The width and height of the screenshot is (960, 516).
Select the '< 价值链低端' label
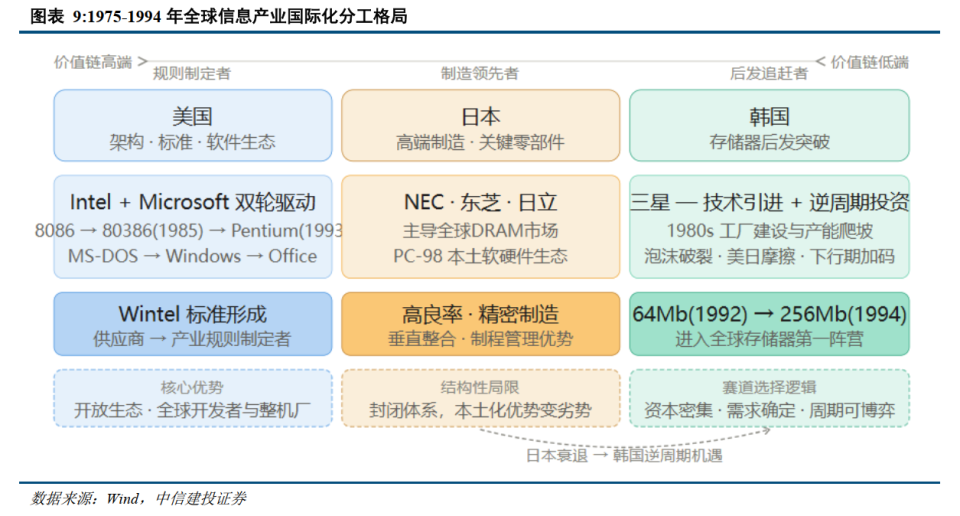[862, 62]
